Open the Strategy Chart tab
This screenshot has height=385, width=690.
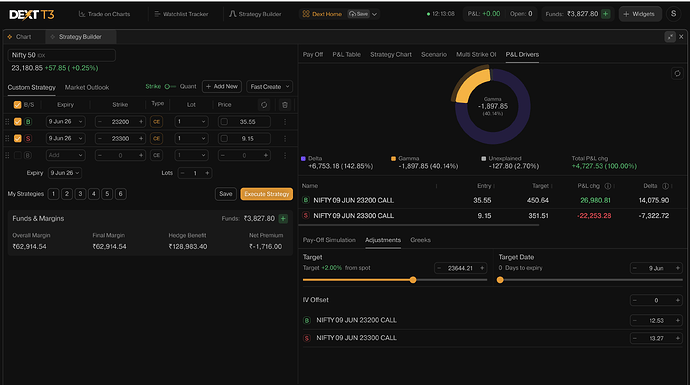tap(391, 55)
